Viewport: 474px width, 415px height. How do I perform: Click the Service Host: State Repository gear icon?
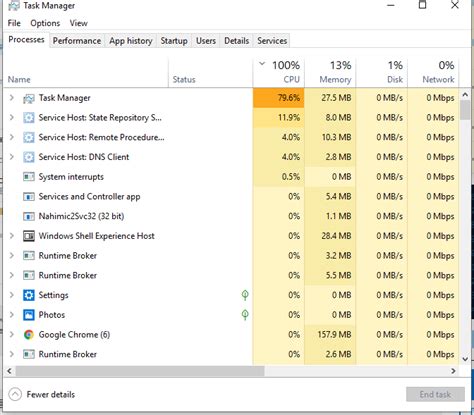29,118
